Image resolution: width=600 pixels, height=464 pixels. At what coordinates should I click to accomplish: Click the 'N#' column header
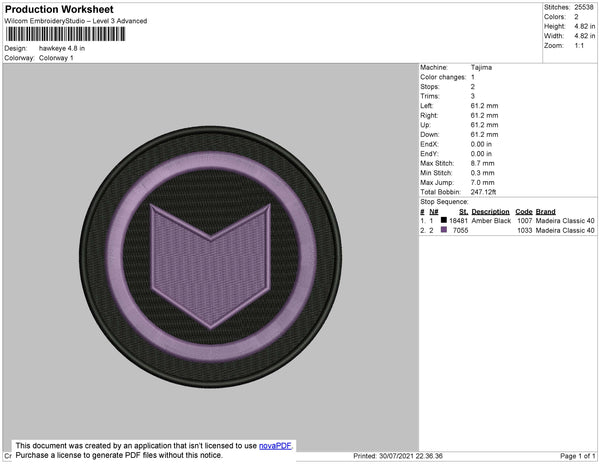[x=434, y=212]
